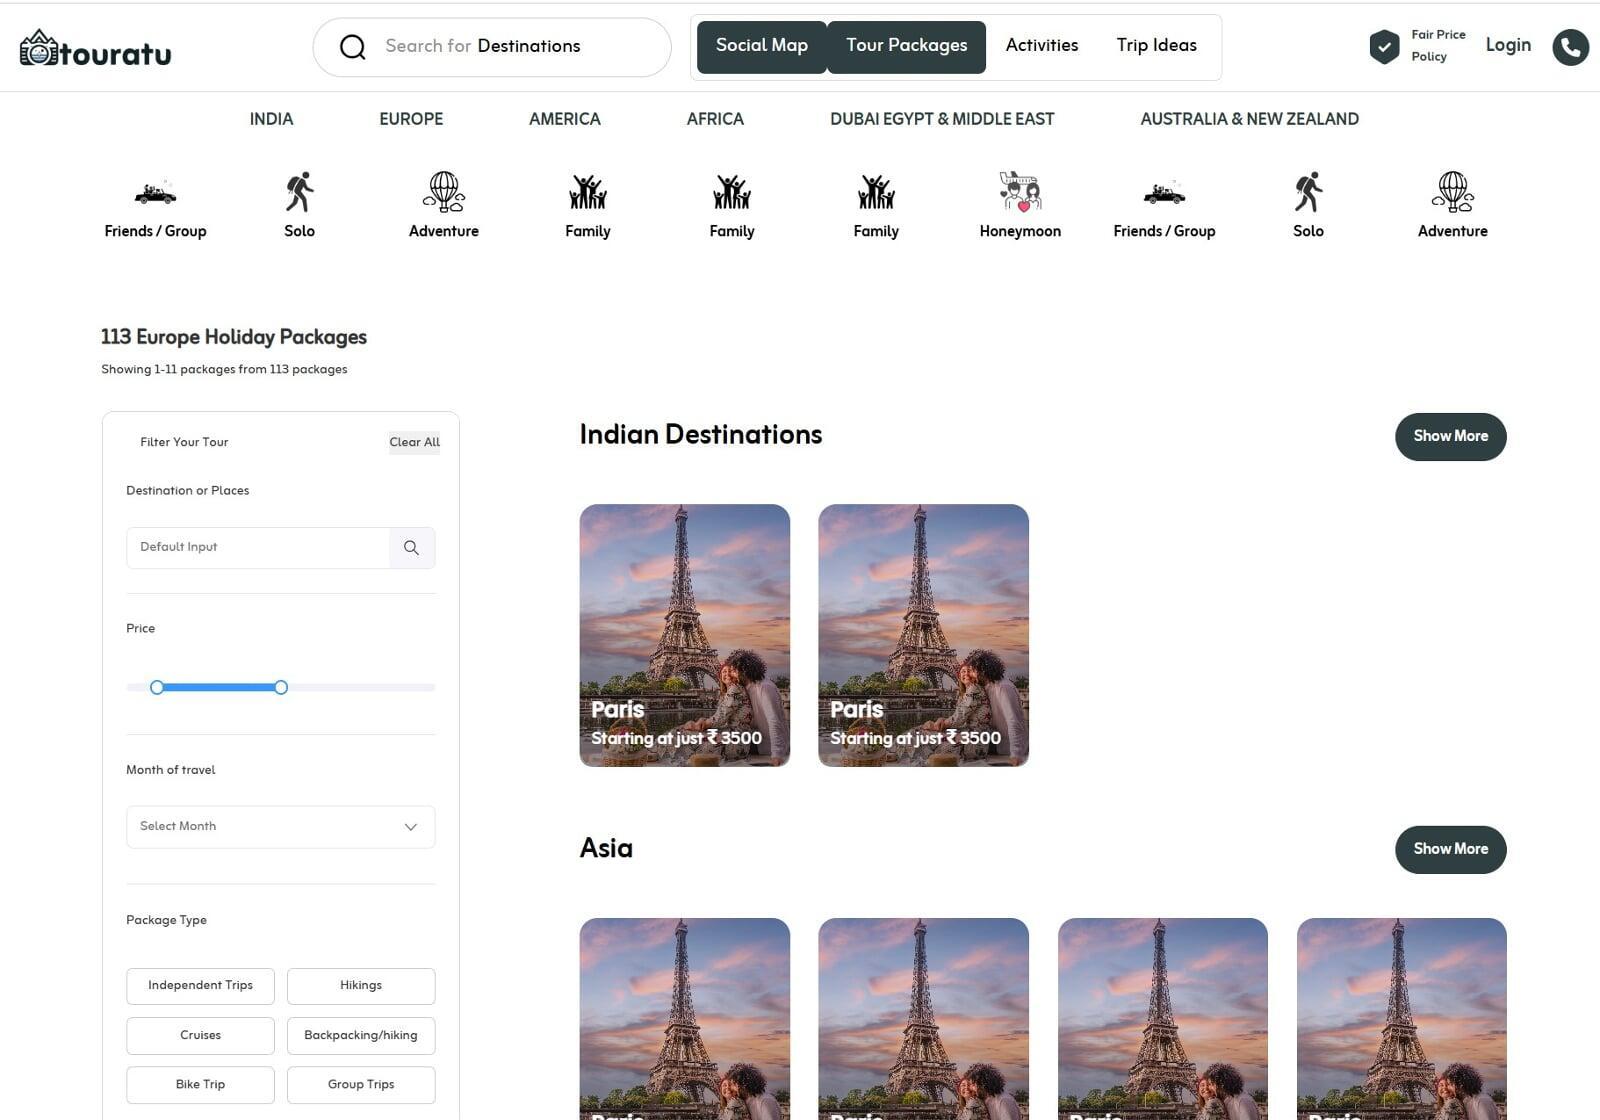Open the EUROPE region menu
Viewport: 1600px width, 1120px height.
(411, 119)
